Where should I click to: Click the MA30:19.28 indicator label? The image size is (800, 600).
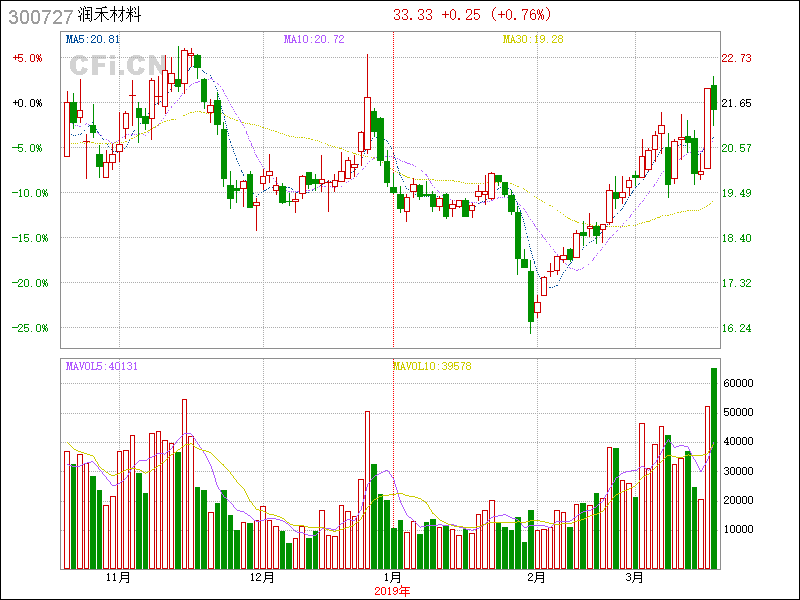[x=533, y=40]
